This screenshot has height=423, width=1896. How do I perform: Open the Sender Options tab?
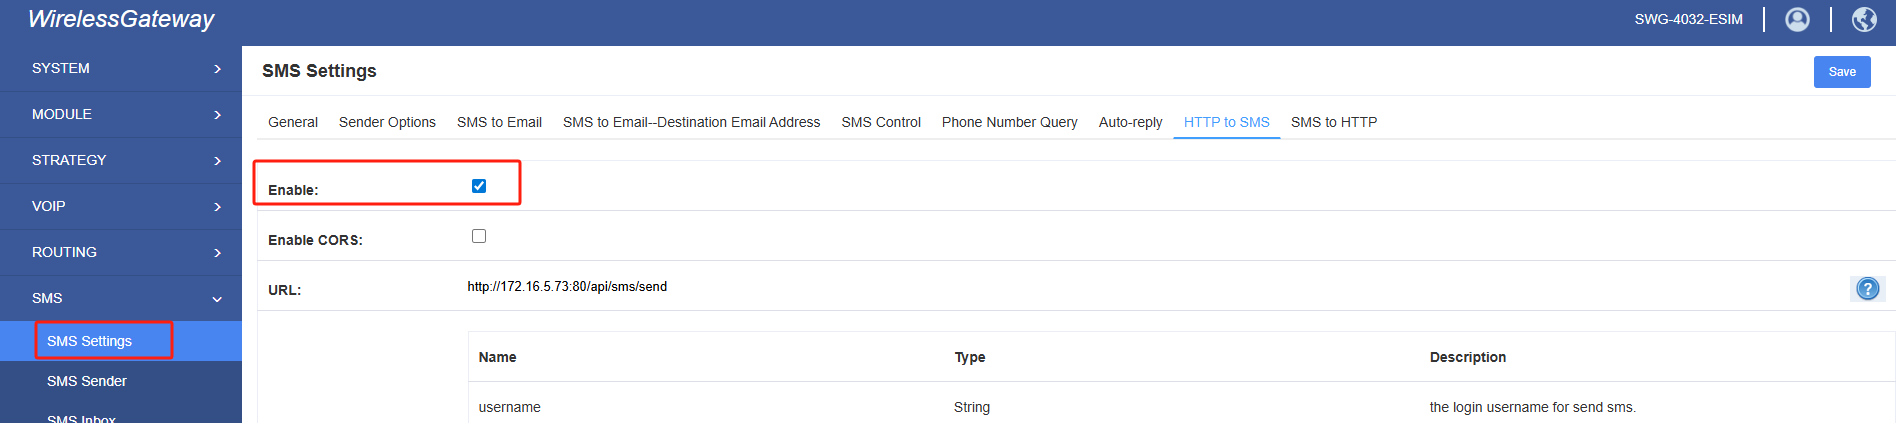click(x=387, y=122)
